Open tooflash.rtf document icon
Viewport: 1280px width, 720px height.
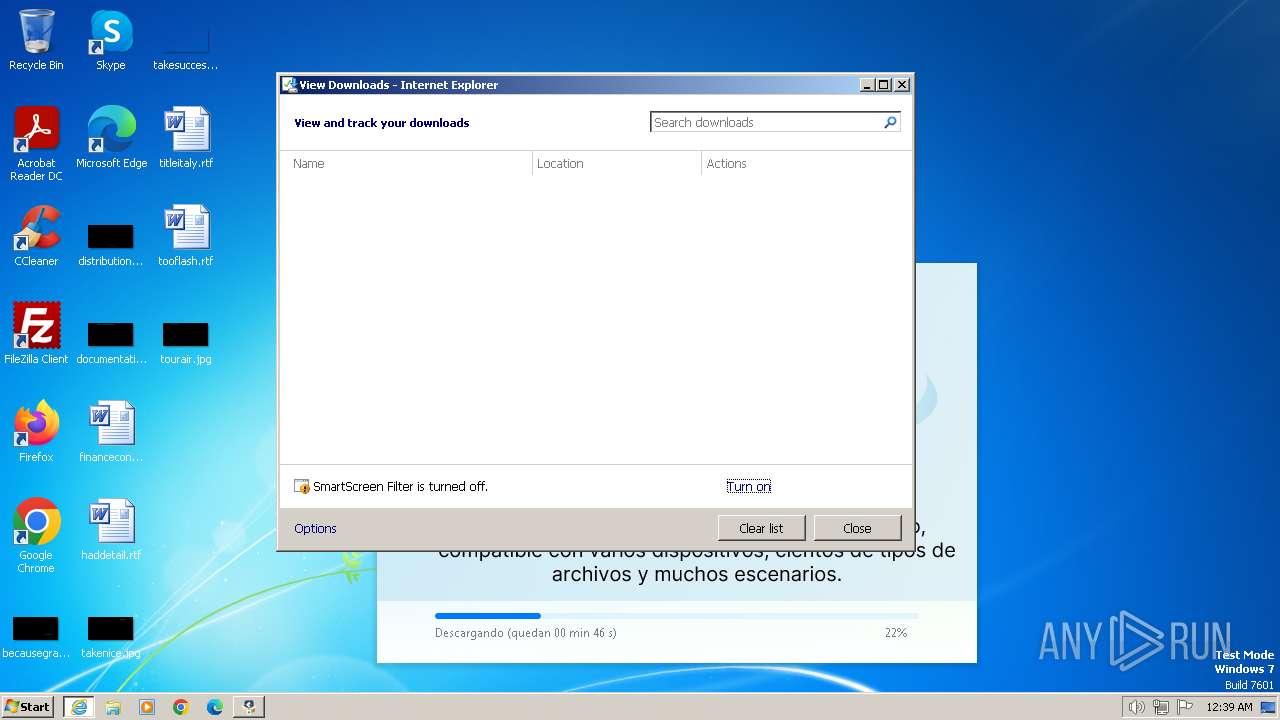coord(186,236)
